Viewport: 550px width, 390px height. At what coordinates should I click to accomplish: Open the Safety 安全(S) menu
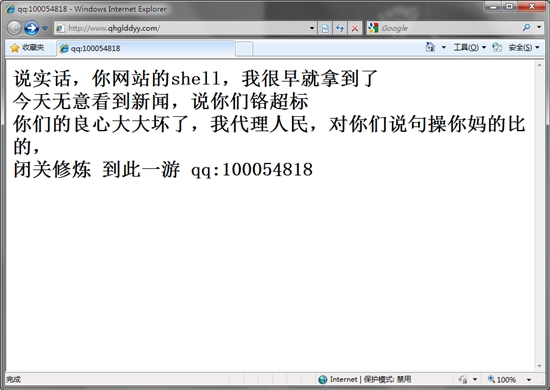(524, 47)
